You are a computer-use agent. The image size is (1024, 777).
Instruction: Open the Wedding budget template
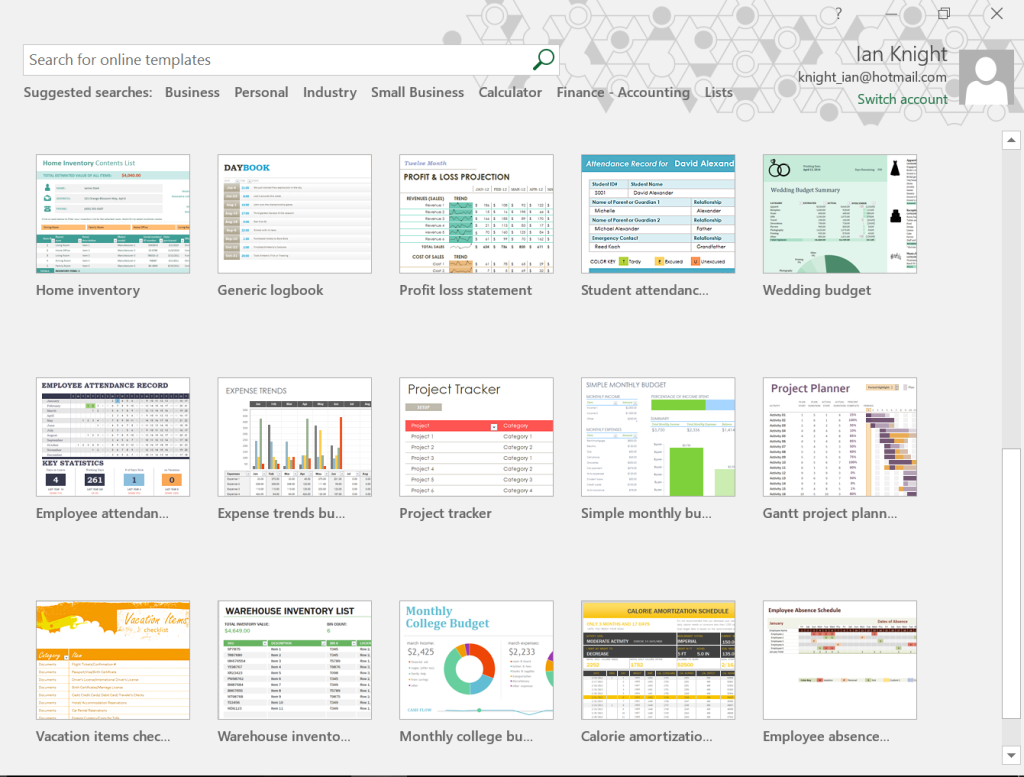(840, 214)
